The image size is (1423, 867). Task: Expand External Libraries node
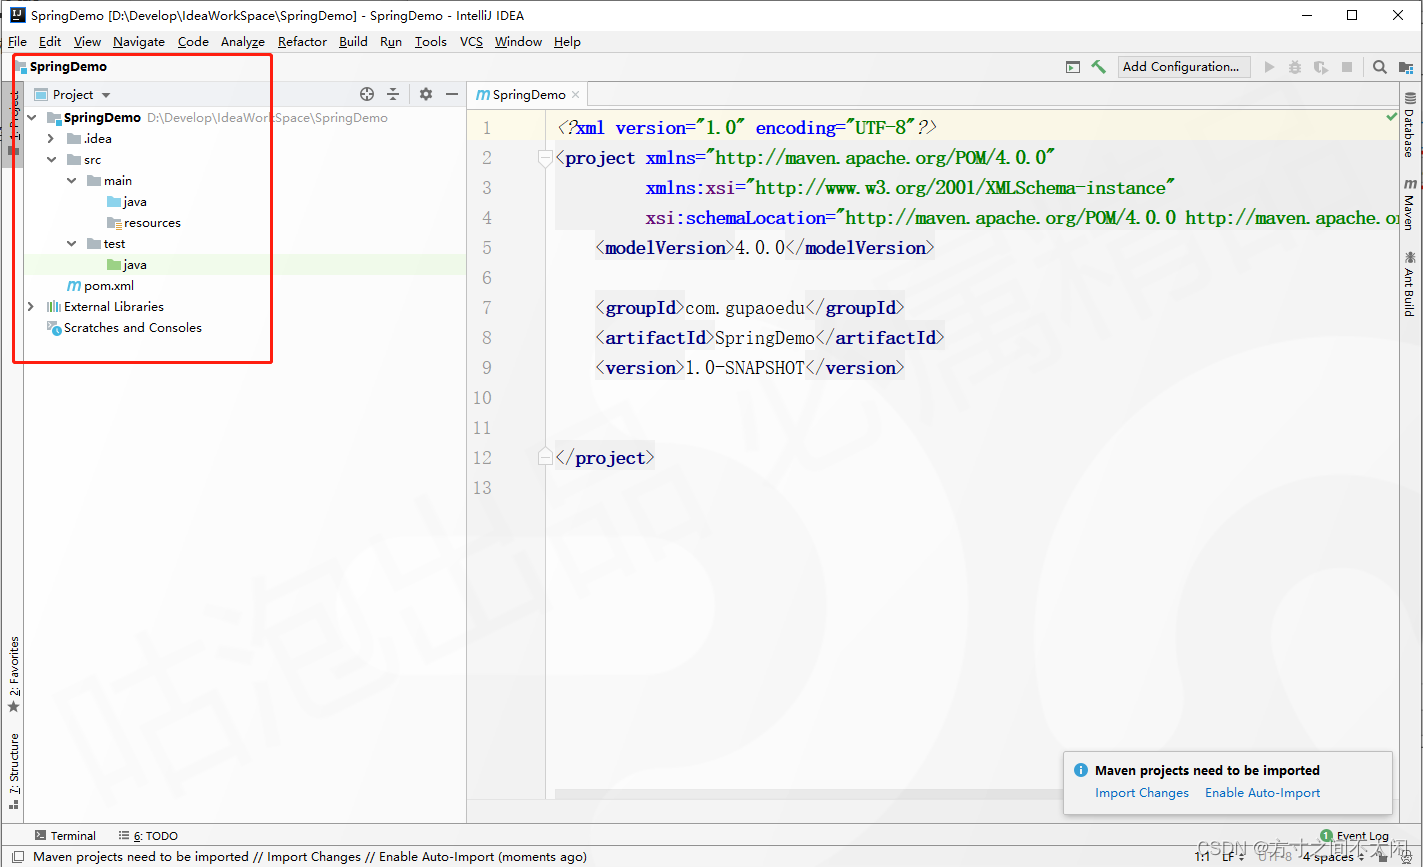tap(32, 307)
